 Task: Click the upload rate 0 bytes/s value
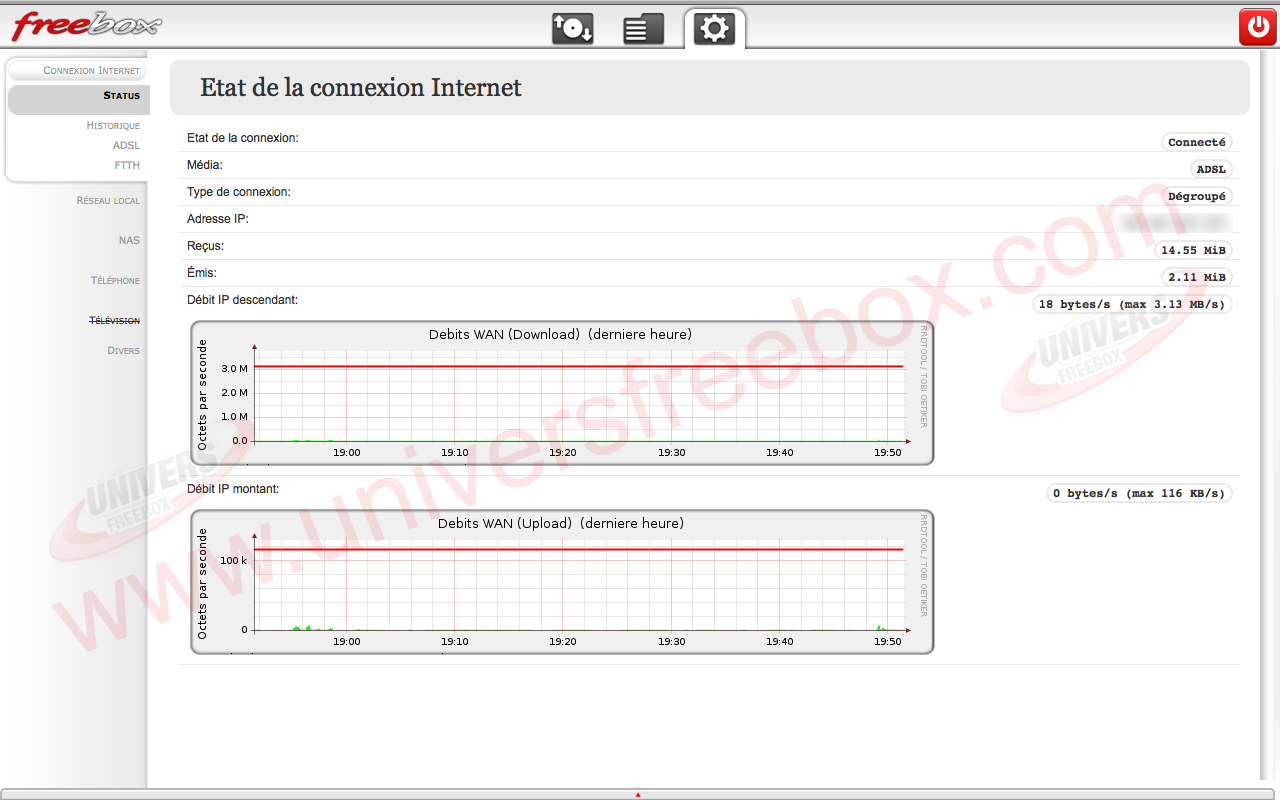(1139, 494)
